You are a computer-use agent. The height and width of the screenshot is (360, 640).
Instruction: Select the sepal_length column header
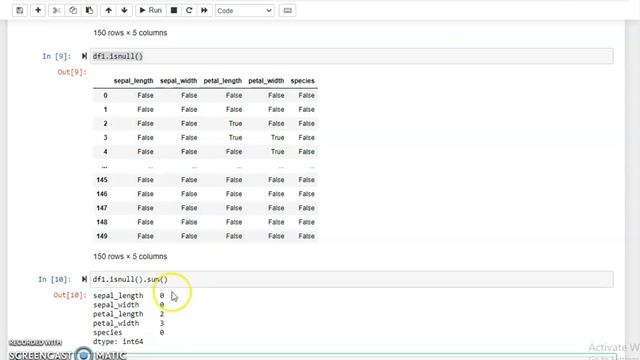(133, 81)
